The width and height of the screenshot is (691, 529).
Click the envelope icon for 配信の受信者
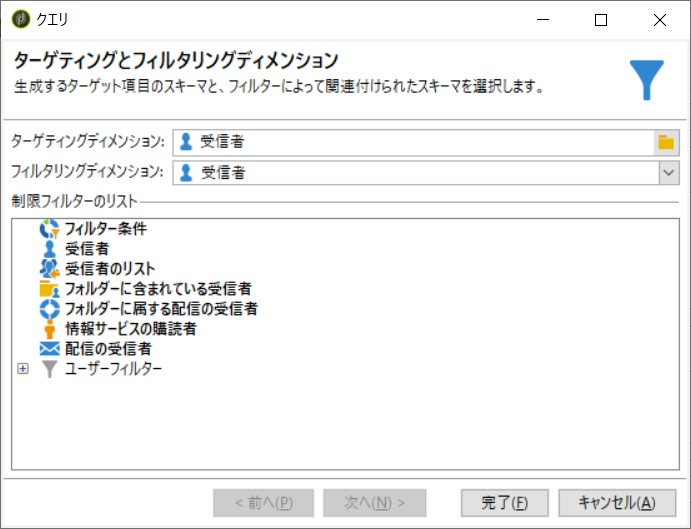tap(49, 349)
